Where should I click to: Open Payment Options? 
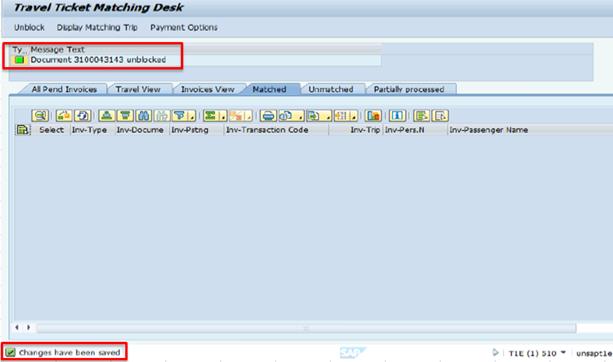[184, 27]
